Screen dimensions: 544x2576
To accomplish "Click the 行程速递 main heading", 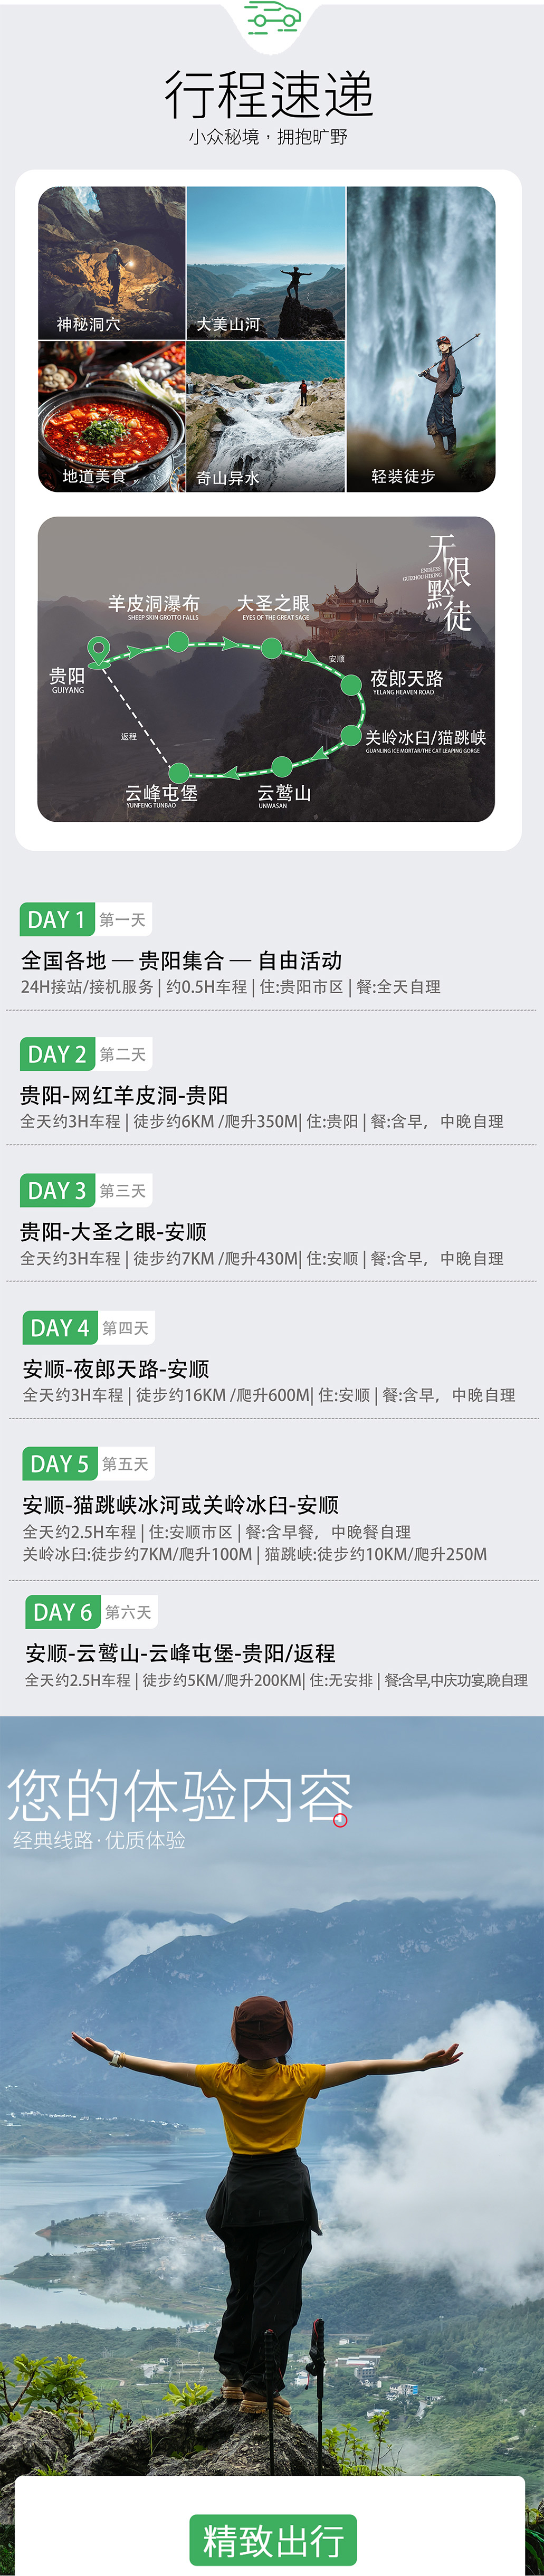I will click(269, 95).
